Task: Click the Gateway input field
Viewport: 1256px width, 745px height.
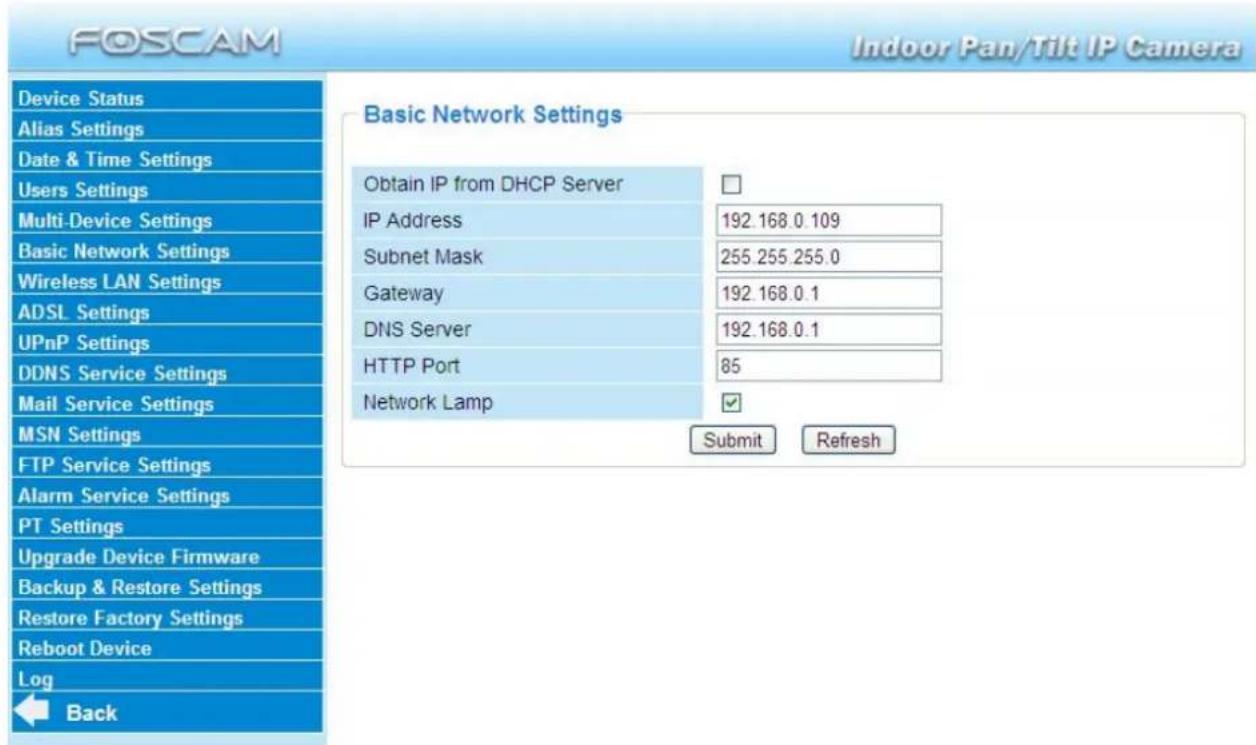Action: click(829, 293)
